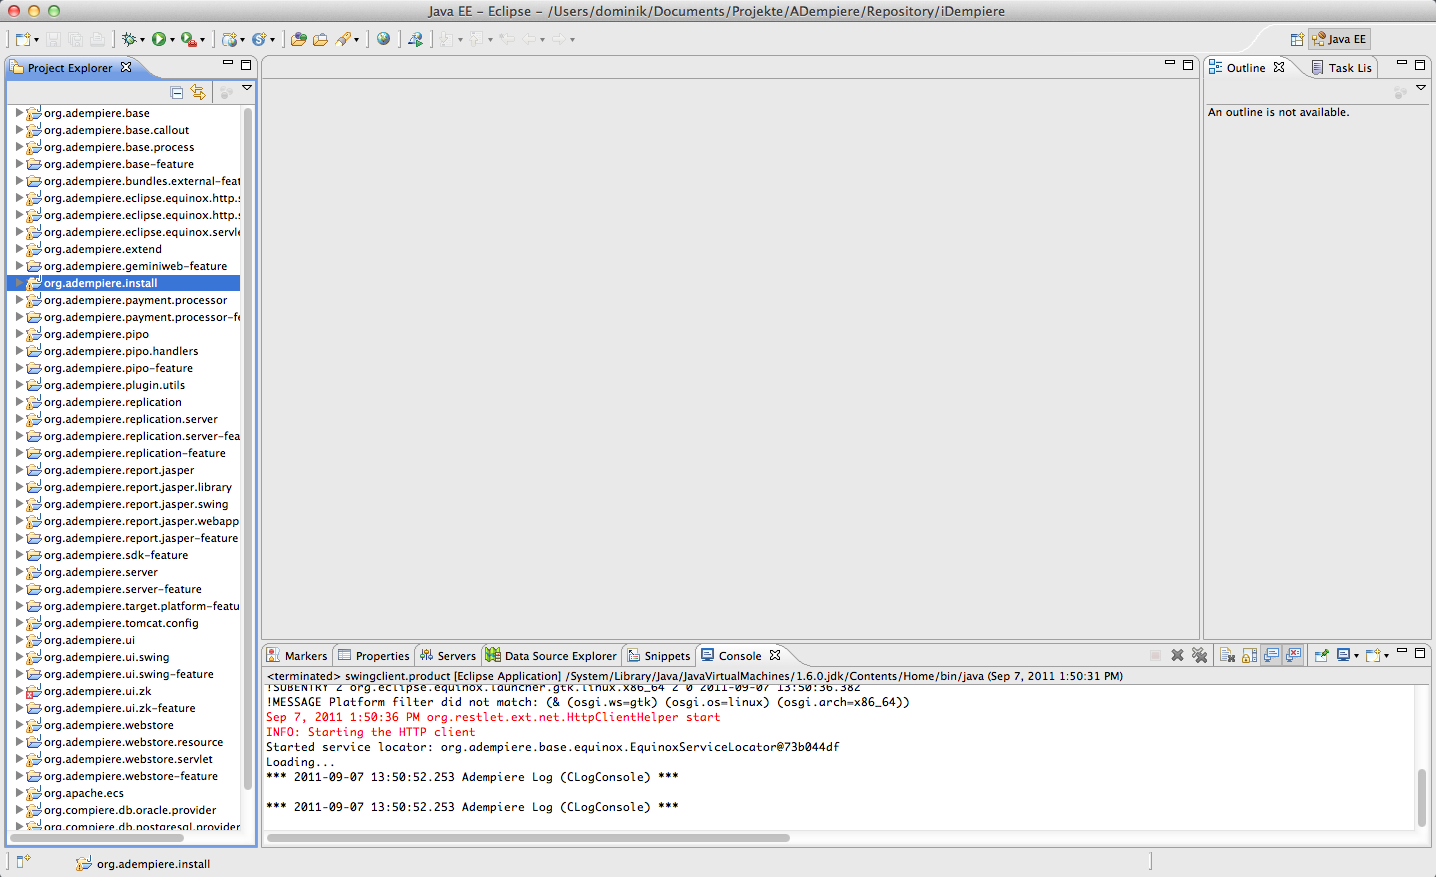Viewport: 1436px width, 877px height.
Task: Click the fast view icon in status bar
Action: 23,861
